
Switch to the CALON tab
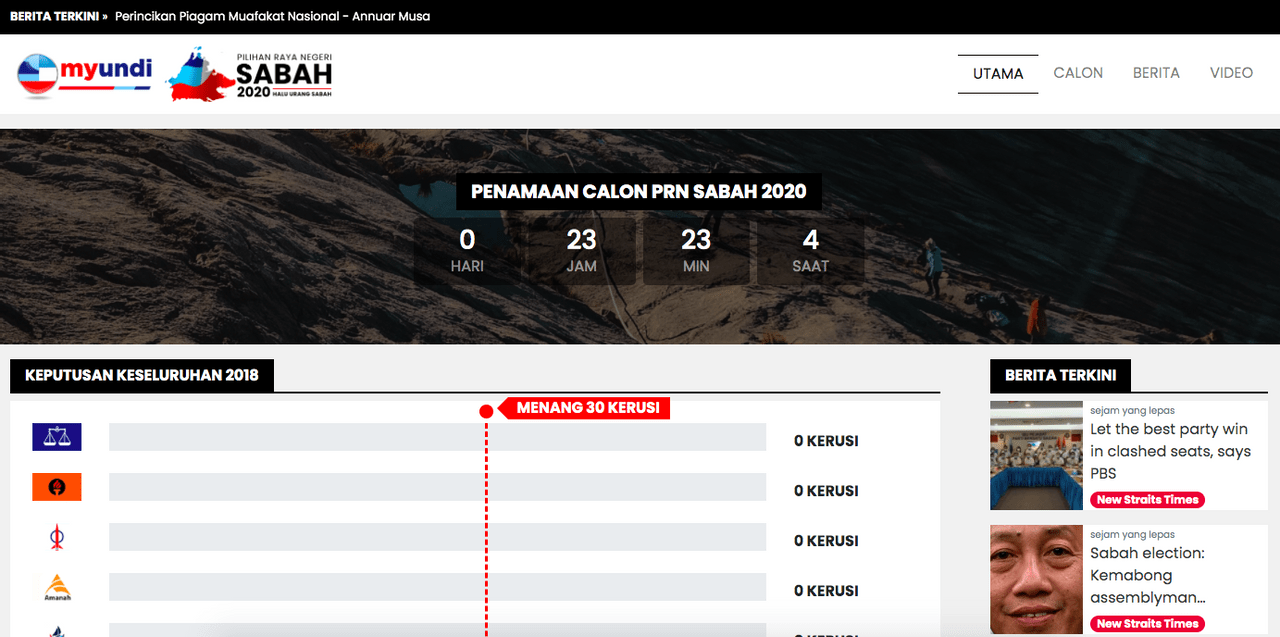[x=1078, y=72]
